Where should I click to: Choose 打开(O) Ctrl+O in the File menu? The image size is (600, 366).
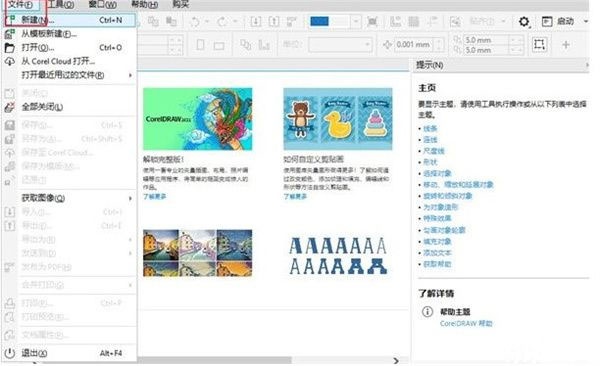pos(69,47)
